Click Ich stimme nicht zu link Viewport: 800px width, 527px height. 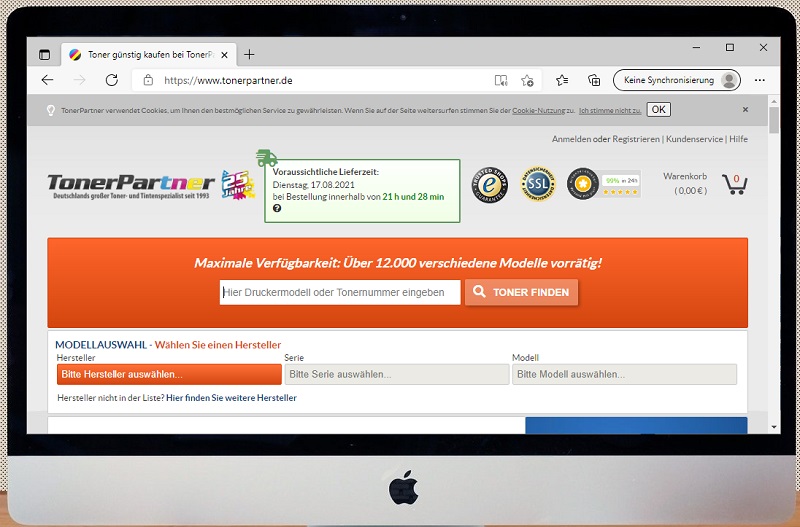point(610,110)
